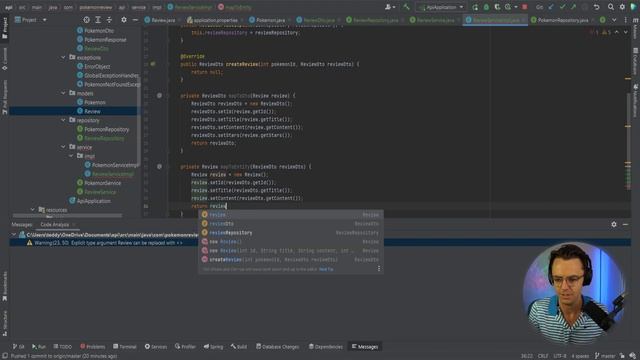Choose the 'reviewDto' completion suggestion
640x360 pixels.
point(291,224)
